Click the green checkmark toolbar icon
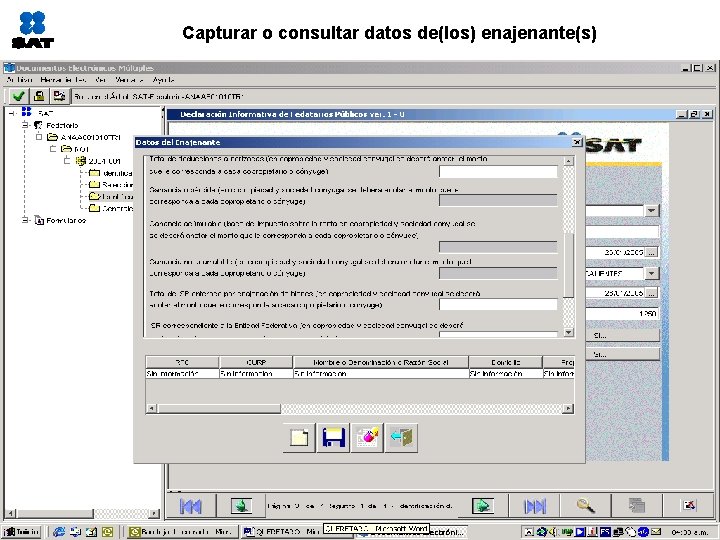 tap(18, 96)
